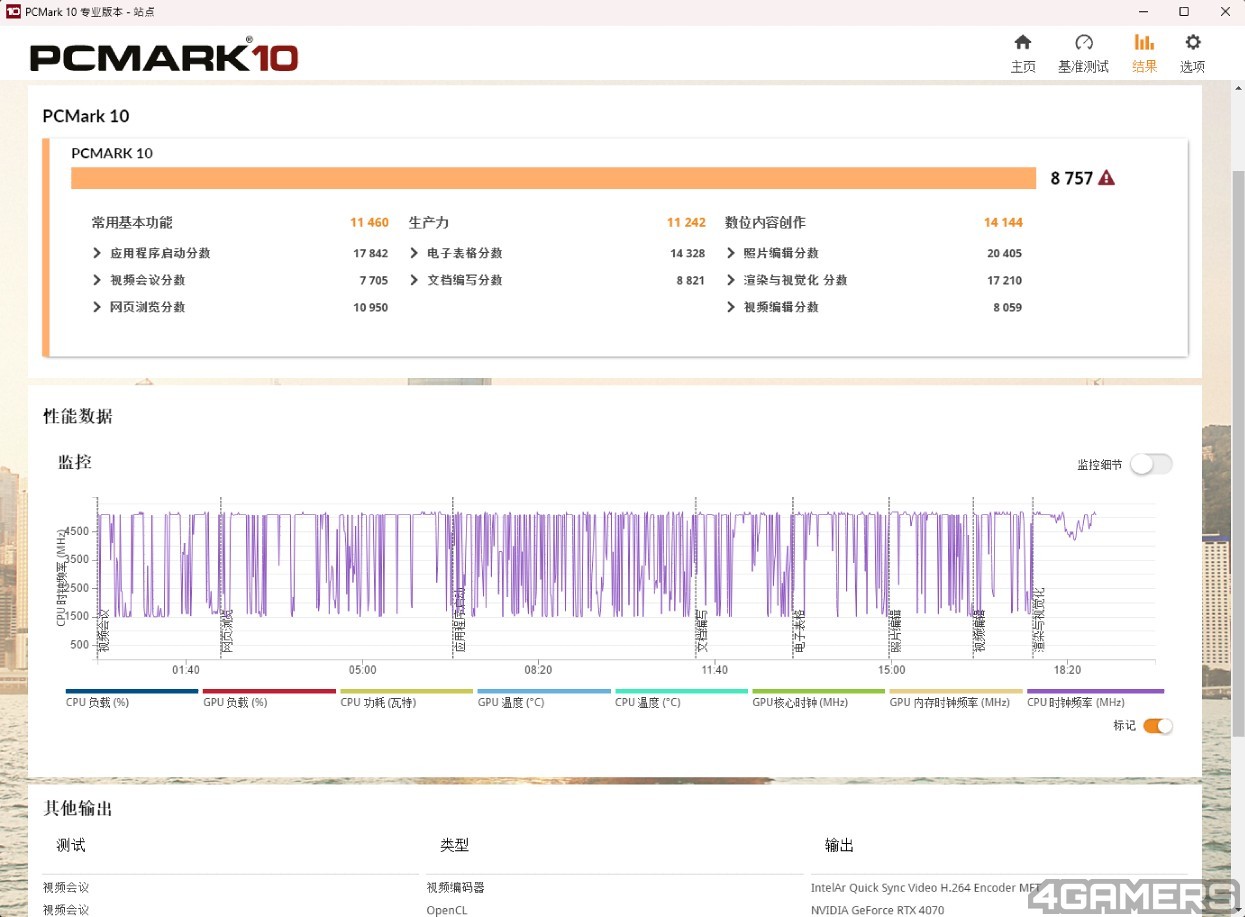This screenshot has width=1245, height=917.
Task: Click the 文档编写 marker on the chart
Action: tap(702, 632)
